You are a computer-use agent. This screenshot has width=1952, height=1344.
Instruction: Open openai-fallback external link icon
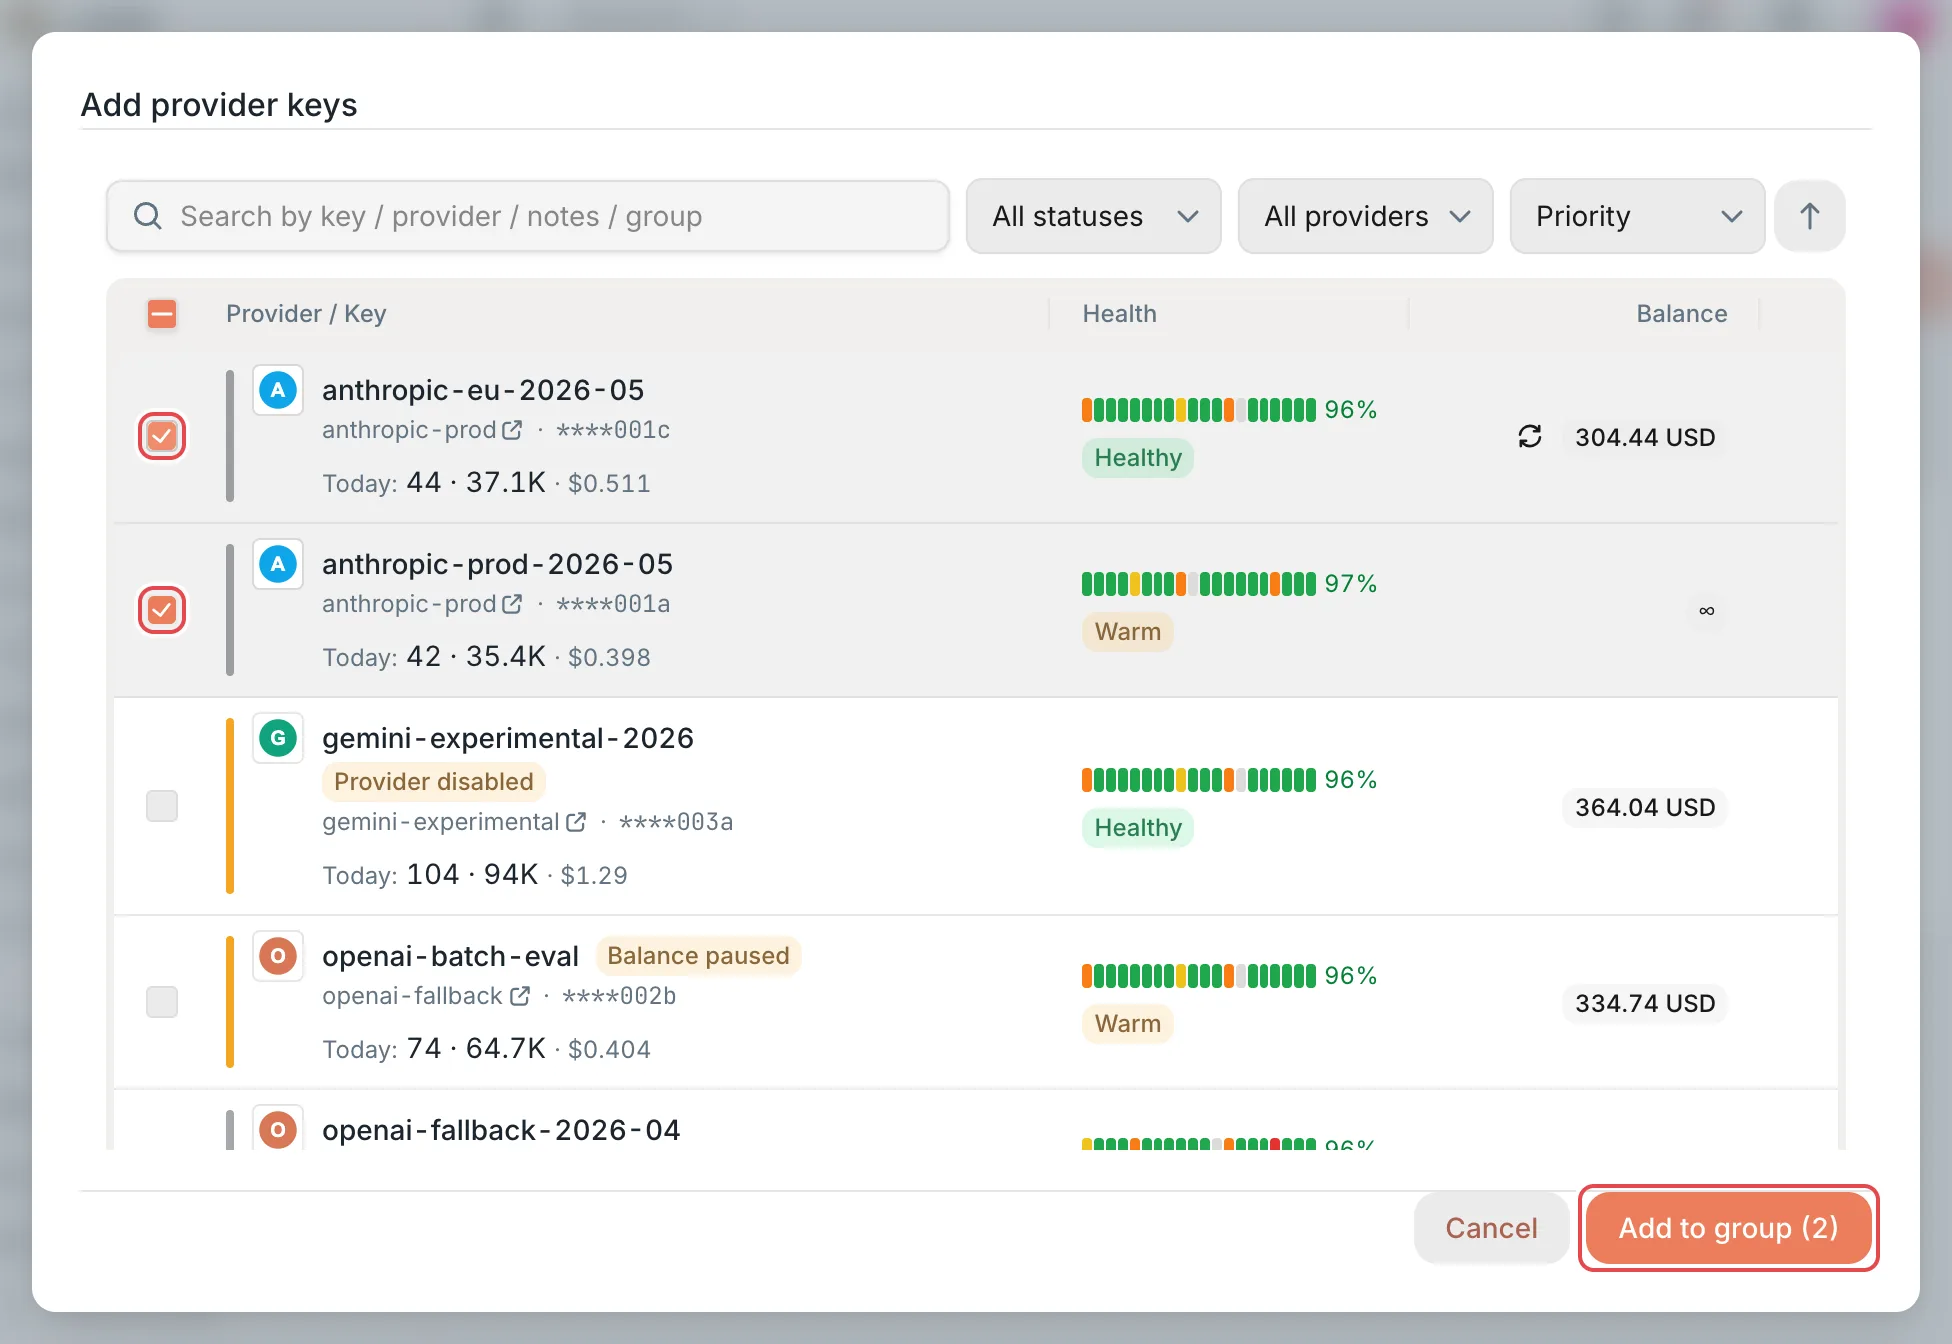pos(520,996)
